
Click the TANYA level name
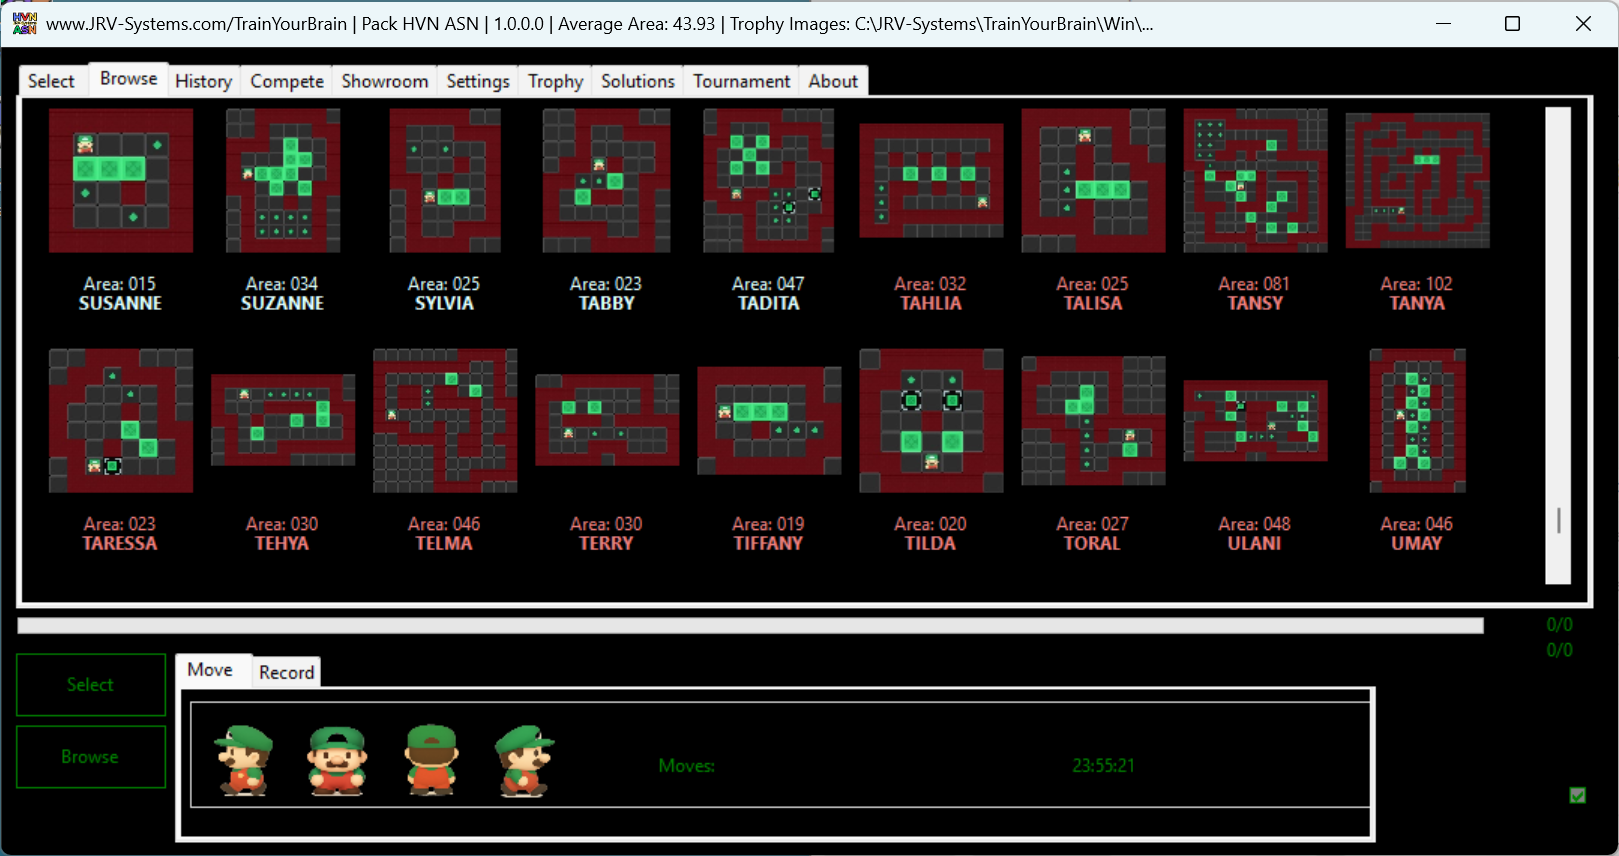tap(1417, 303)
